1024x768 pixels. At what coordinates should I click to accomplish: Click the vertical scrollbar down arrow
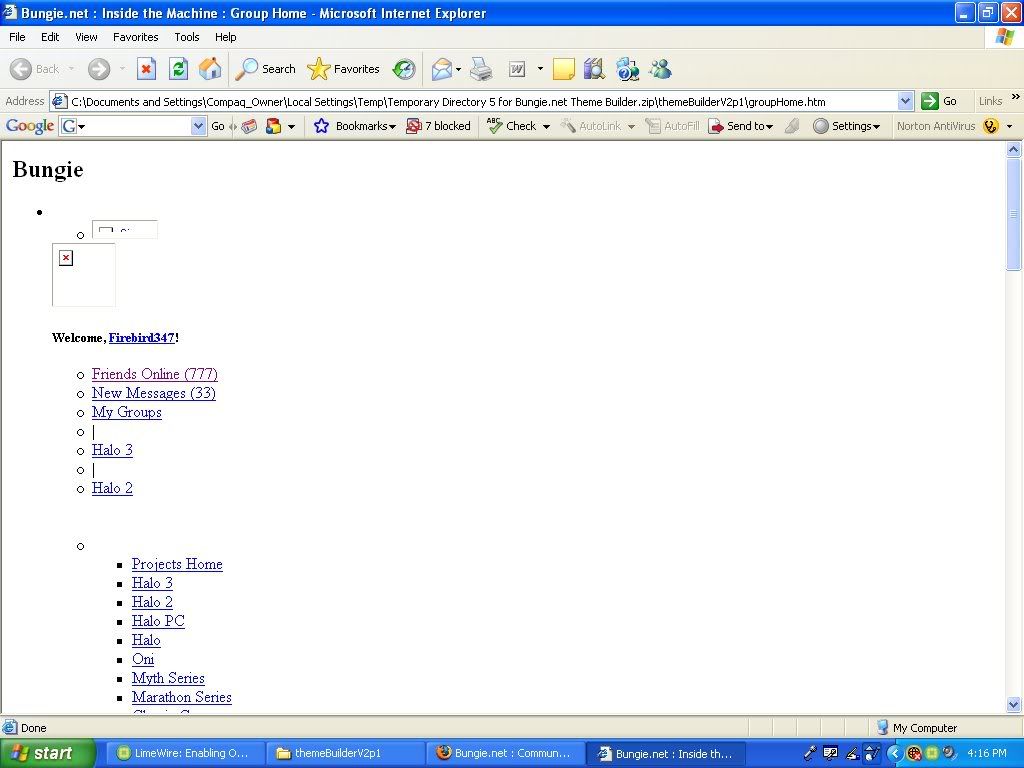coord(1013,704)
